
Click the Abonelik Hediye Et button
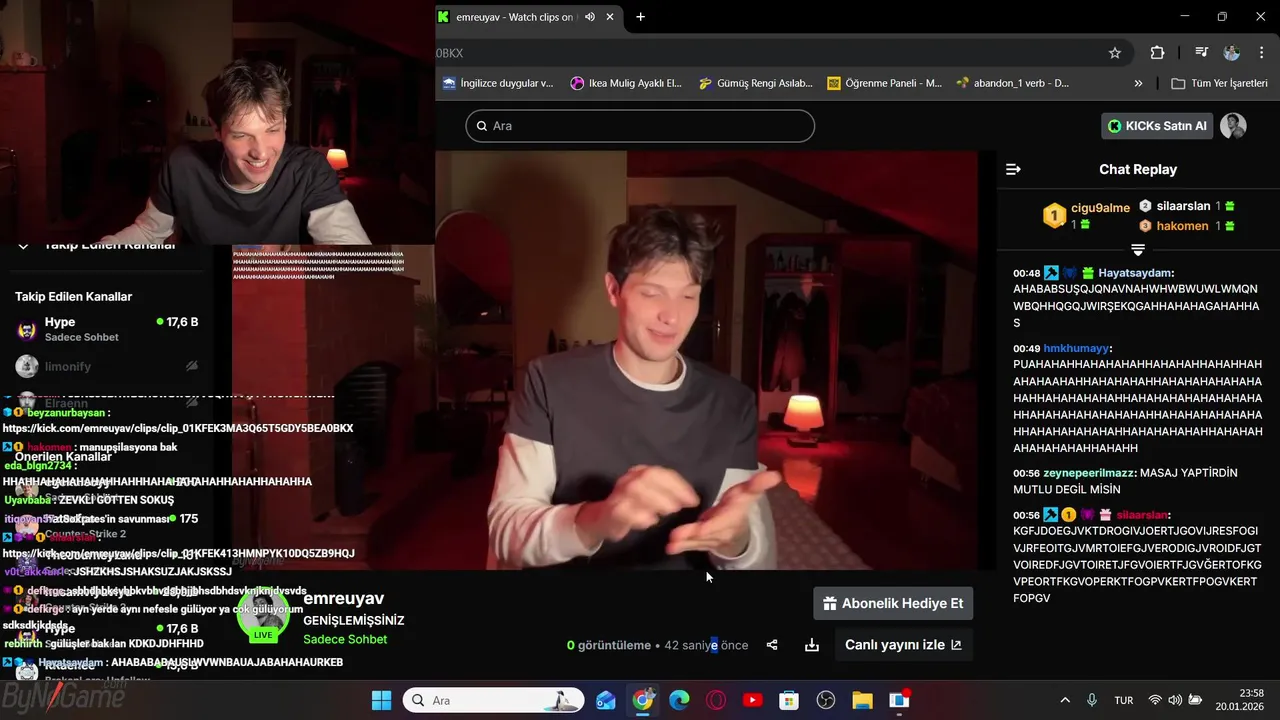[x=893, y=603]
